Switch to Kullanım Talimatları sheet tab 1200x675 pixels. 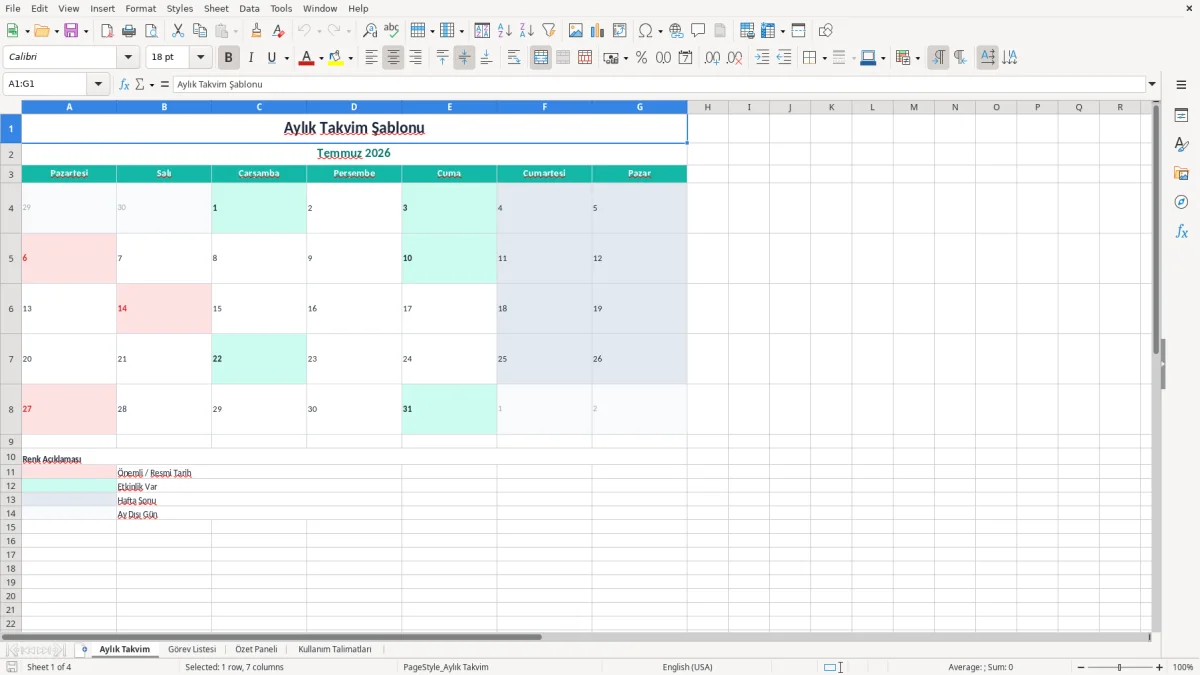point(335,649)
